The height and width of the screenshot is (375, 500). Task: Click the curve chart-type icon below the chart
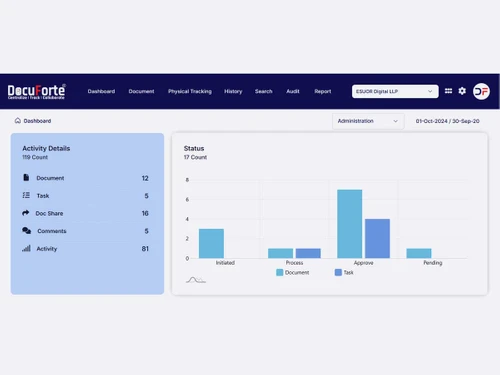(196, 280)
